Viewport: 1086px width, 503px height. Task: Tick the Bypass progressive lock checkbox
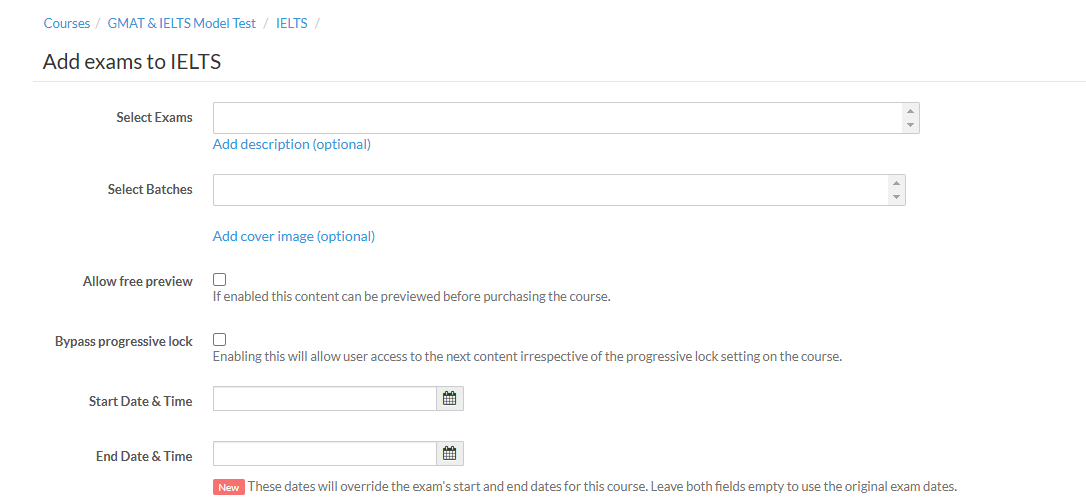pos(220,340)
